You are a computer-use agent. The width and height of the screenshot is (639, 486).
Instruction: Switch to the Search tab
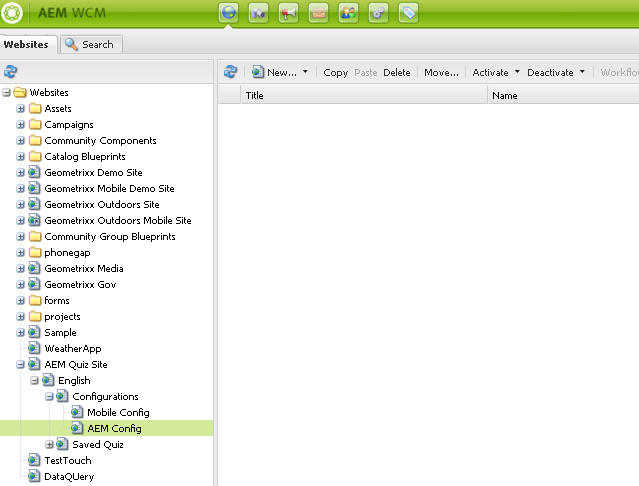(91, 44)
